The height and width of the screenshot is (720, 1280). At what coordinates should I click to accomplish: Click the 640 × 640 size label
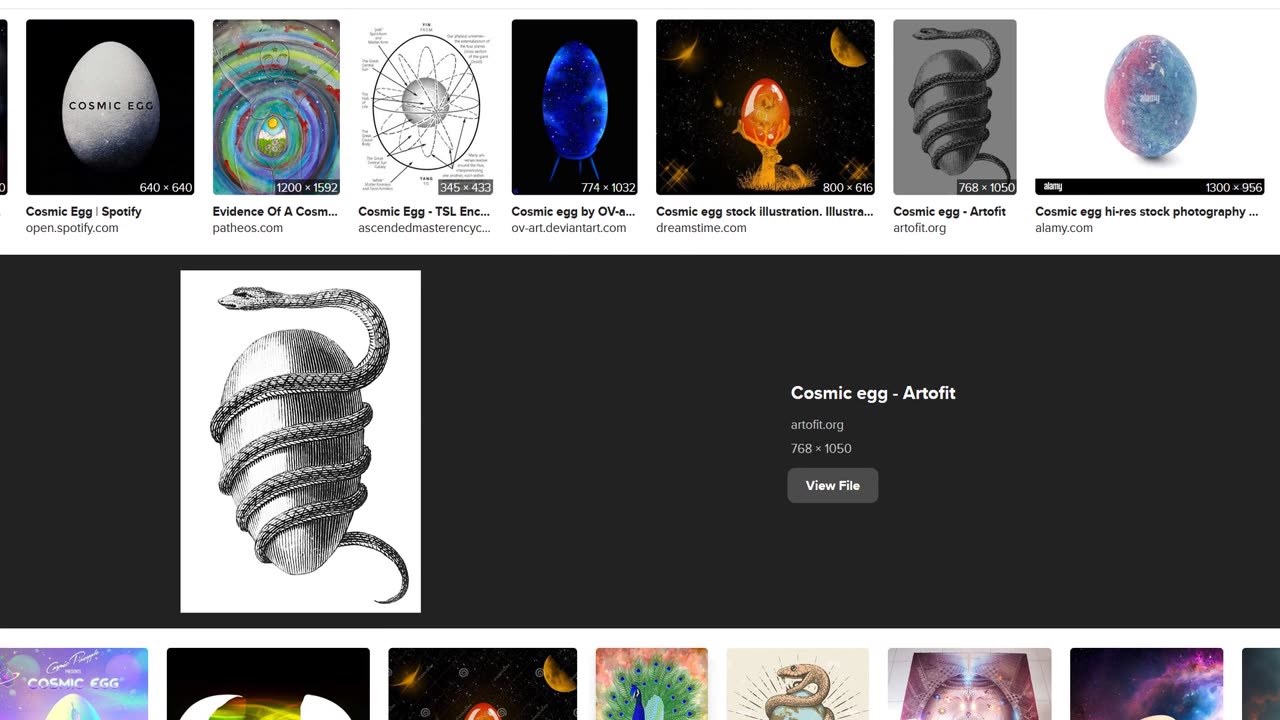click(166, 187)
